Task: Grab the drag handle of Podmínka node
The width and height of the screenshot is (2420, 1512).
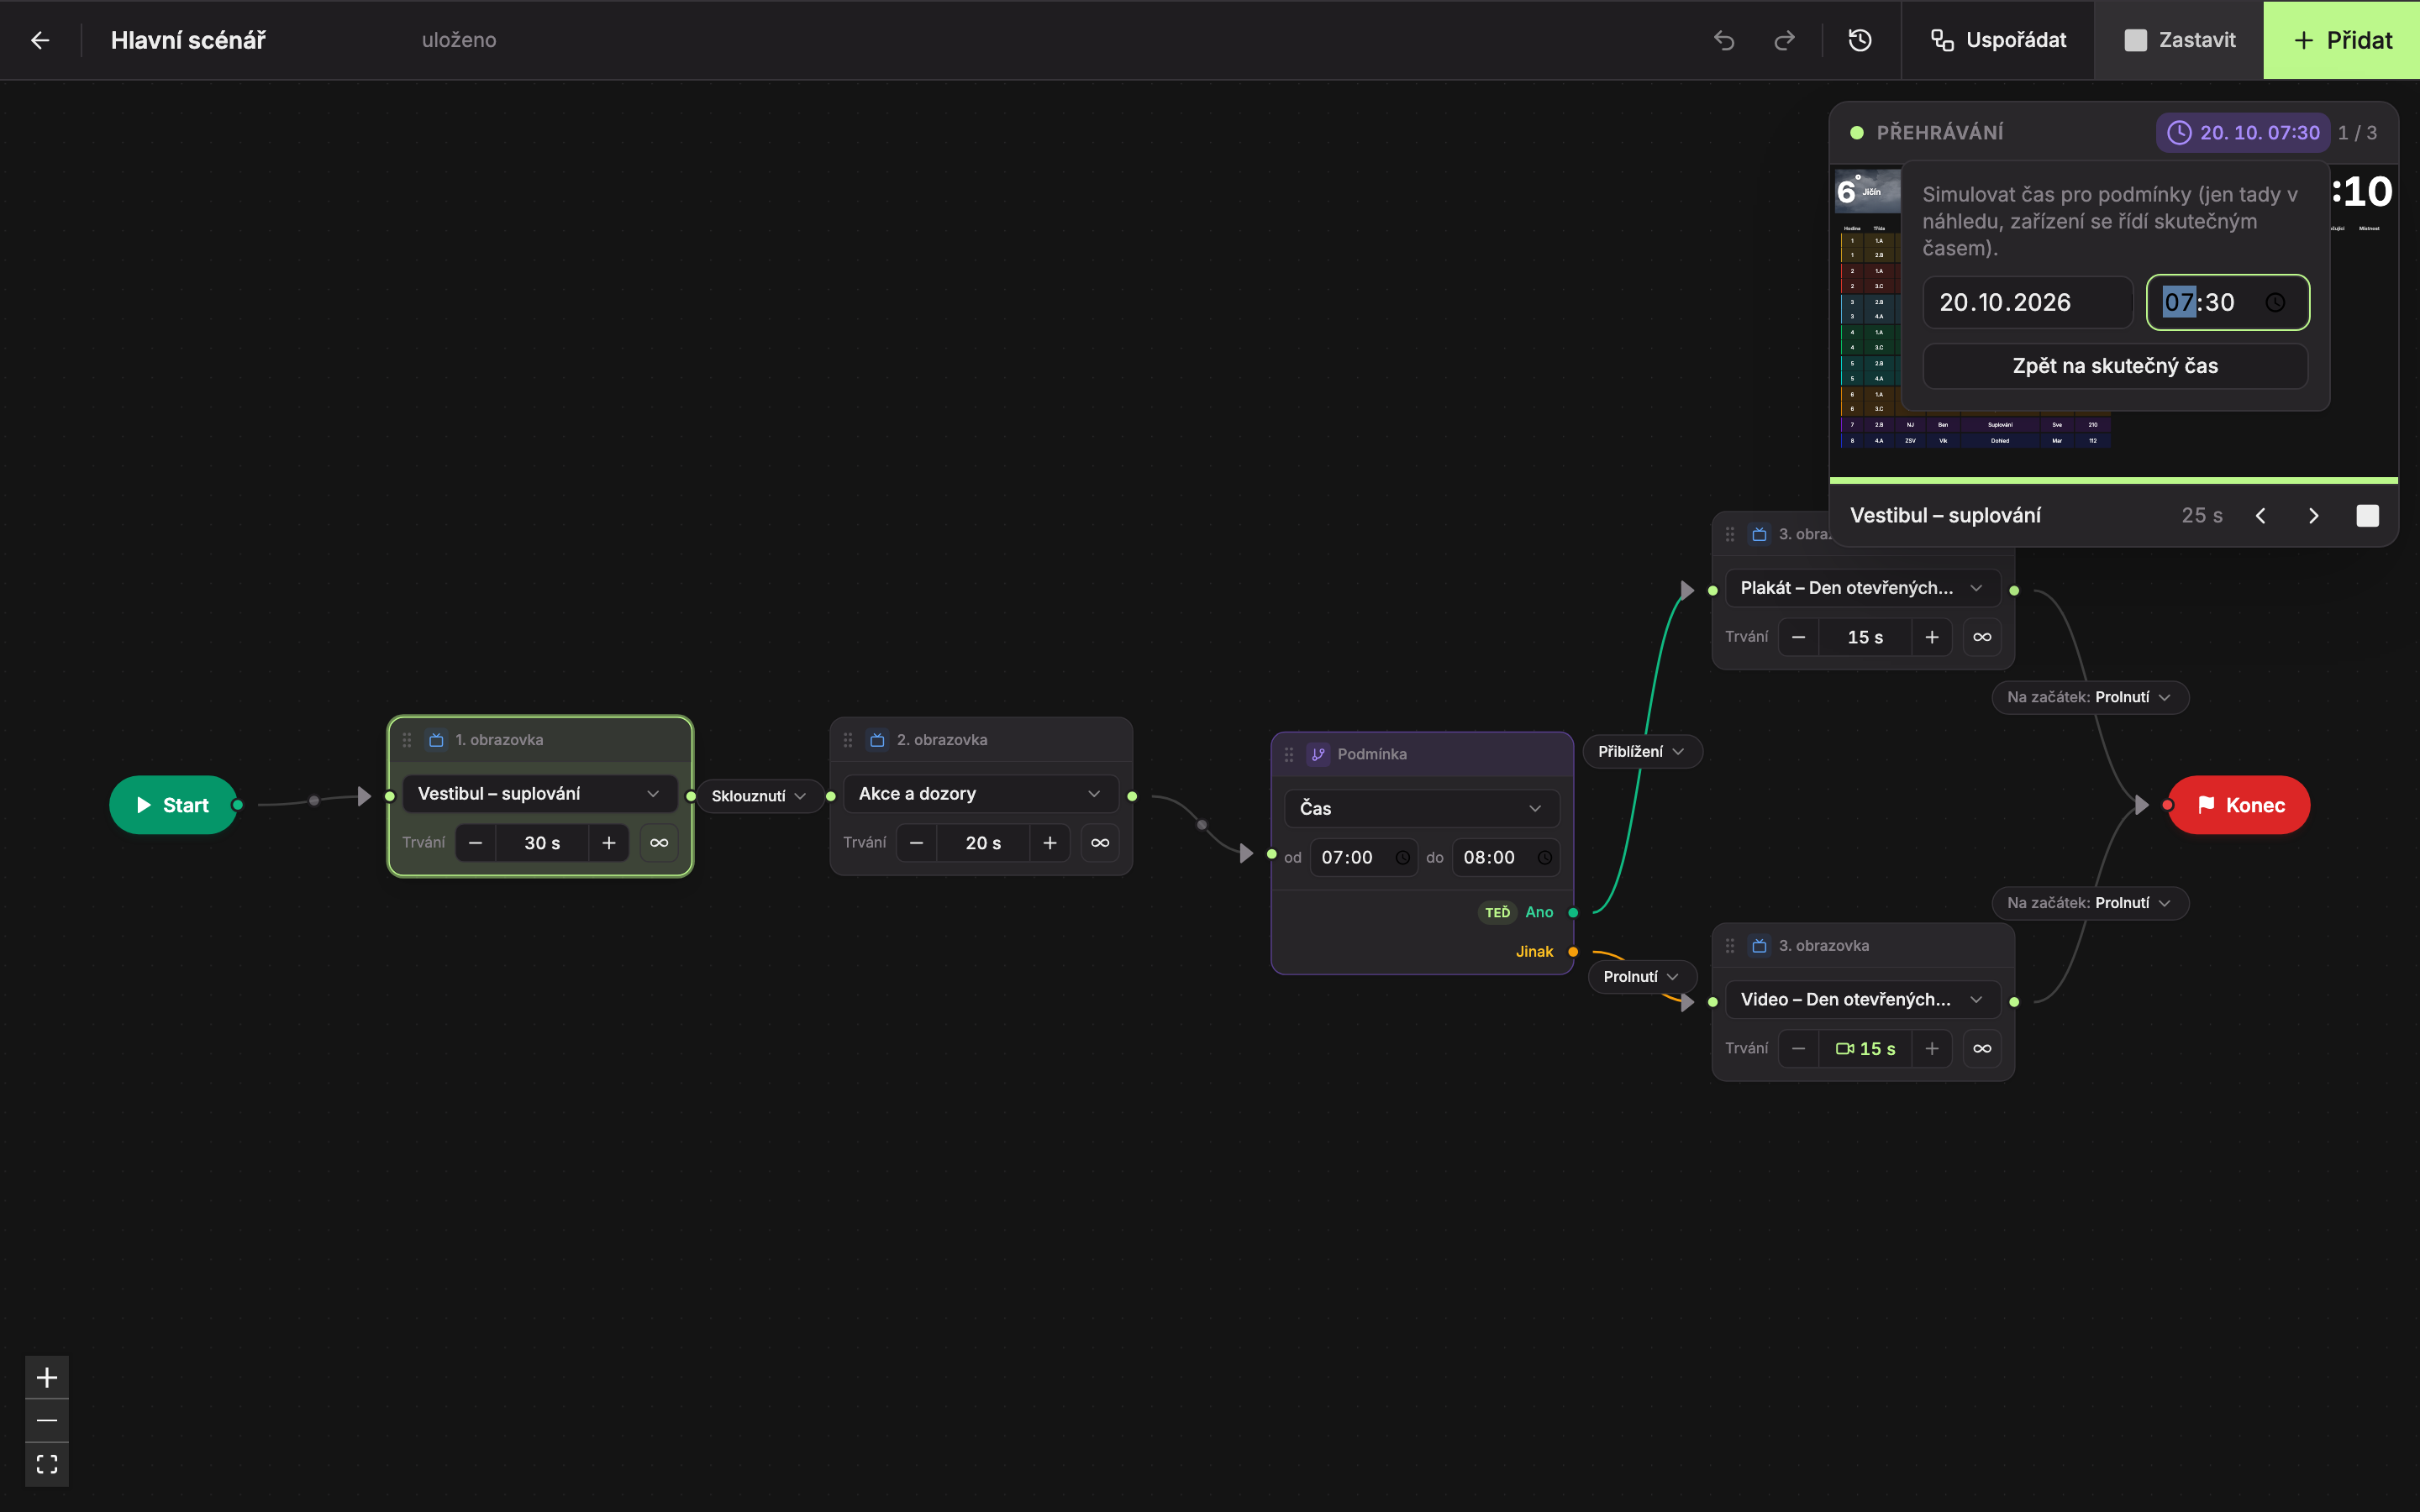Action: tap(1289, 754)
